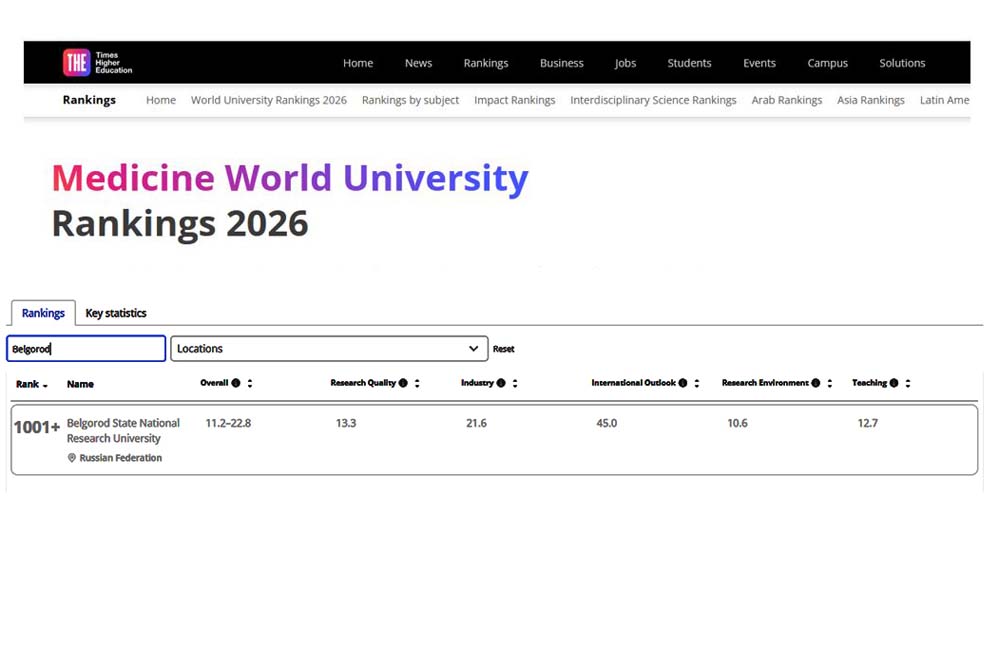Viewport: 999px width, 667px height.
Task: Click the International Outlook info icon
Action: [683, 383]
